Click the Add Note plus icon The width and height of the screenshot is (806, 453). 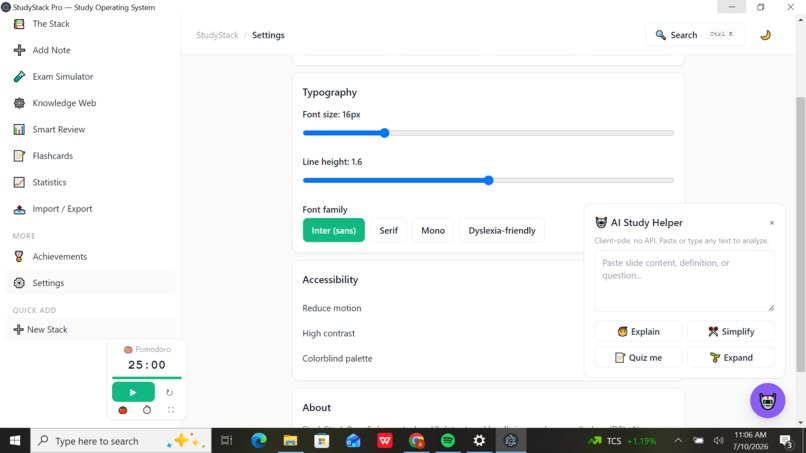[x=19, y=50]
